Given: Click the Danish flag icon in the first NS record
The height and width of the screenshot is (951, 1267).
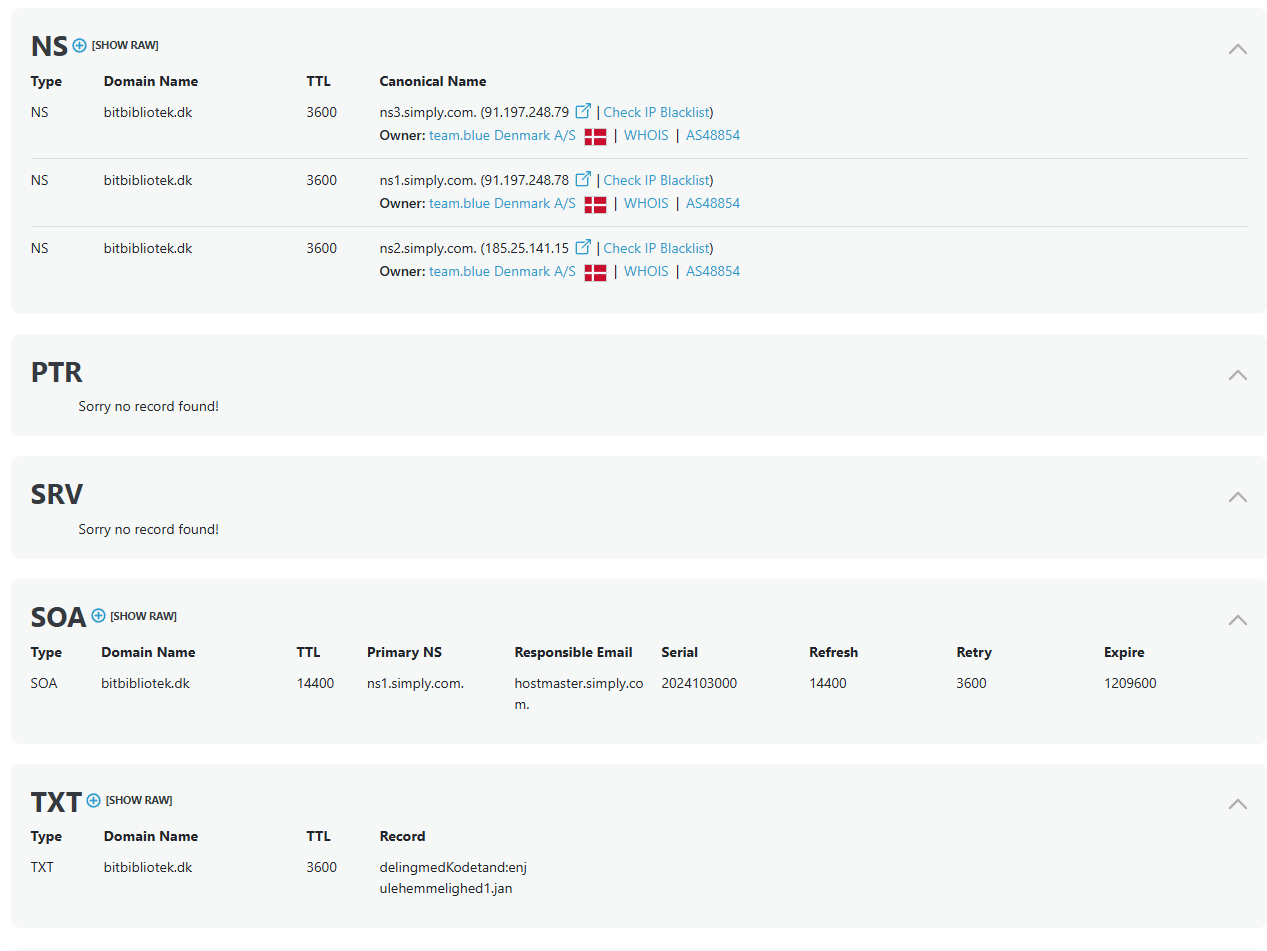Looking at the screenshot, I should [x=595, y=135].
